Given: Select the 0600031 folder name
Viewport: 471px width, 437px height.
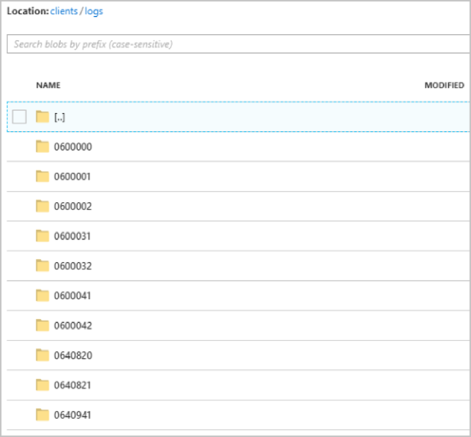Looking at the screenshot, I should click(x=72, y=236).
